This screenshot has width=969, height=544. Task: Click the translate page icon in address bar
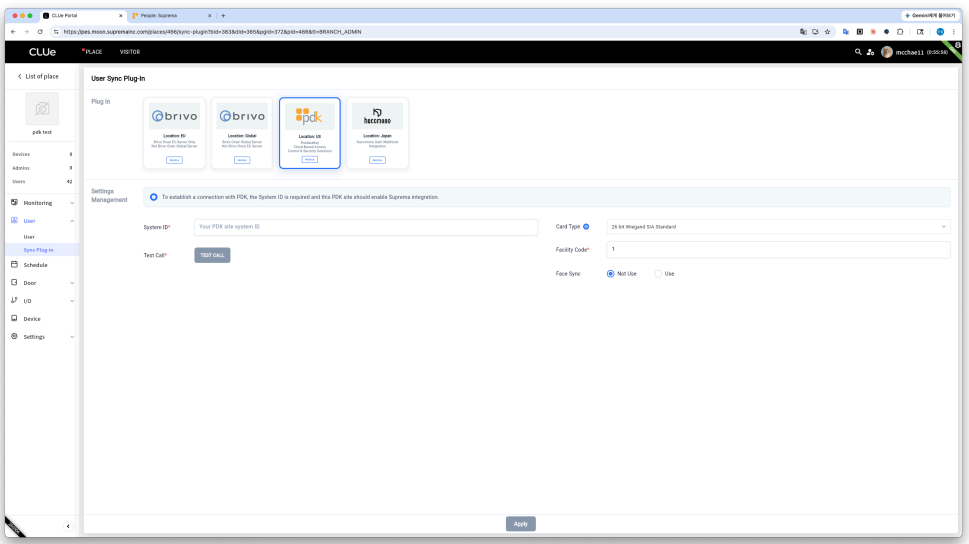point(803,32)
